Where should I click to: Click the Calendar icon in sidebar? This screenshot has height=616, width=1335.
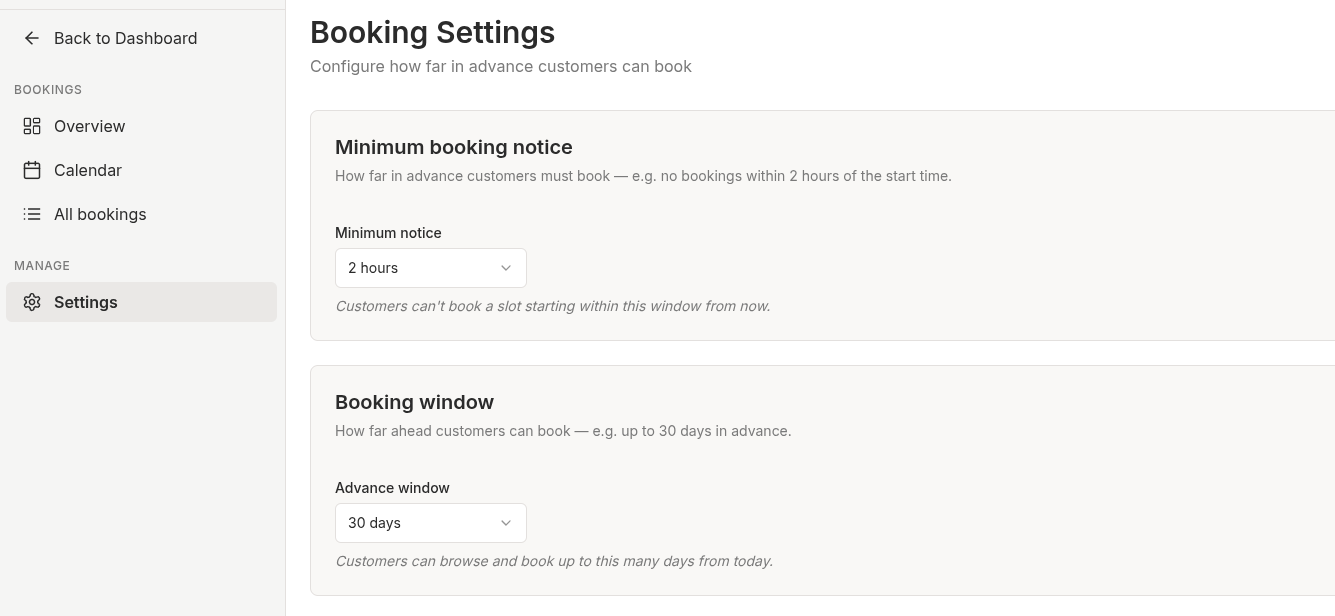tap(32, 170)
